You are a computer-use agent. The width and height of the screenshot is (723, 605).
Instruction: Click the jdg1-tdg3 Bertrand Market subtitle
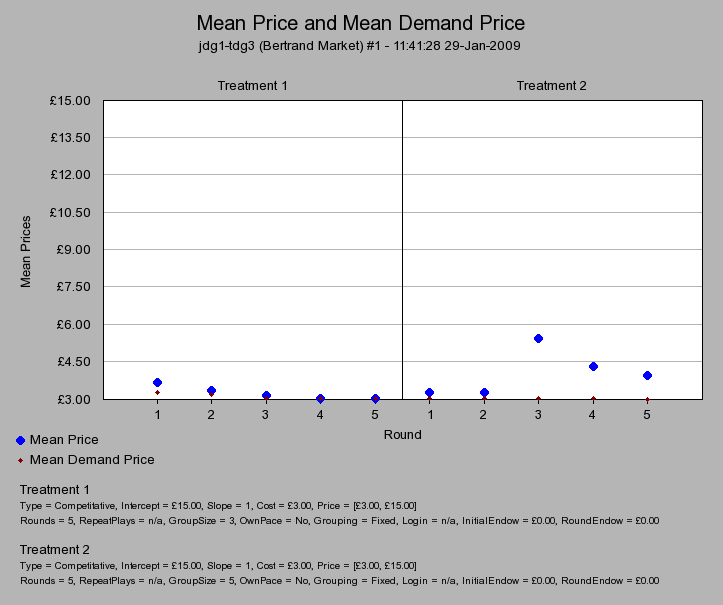click(360, 46)
